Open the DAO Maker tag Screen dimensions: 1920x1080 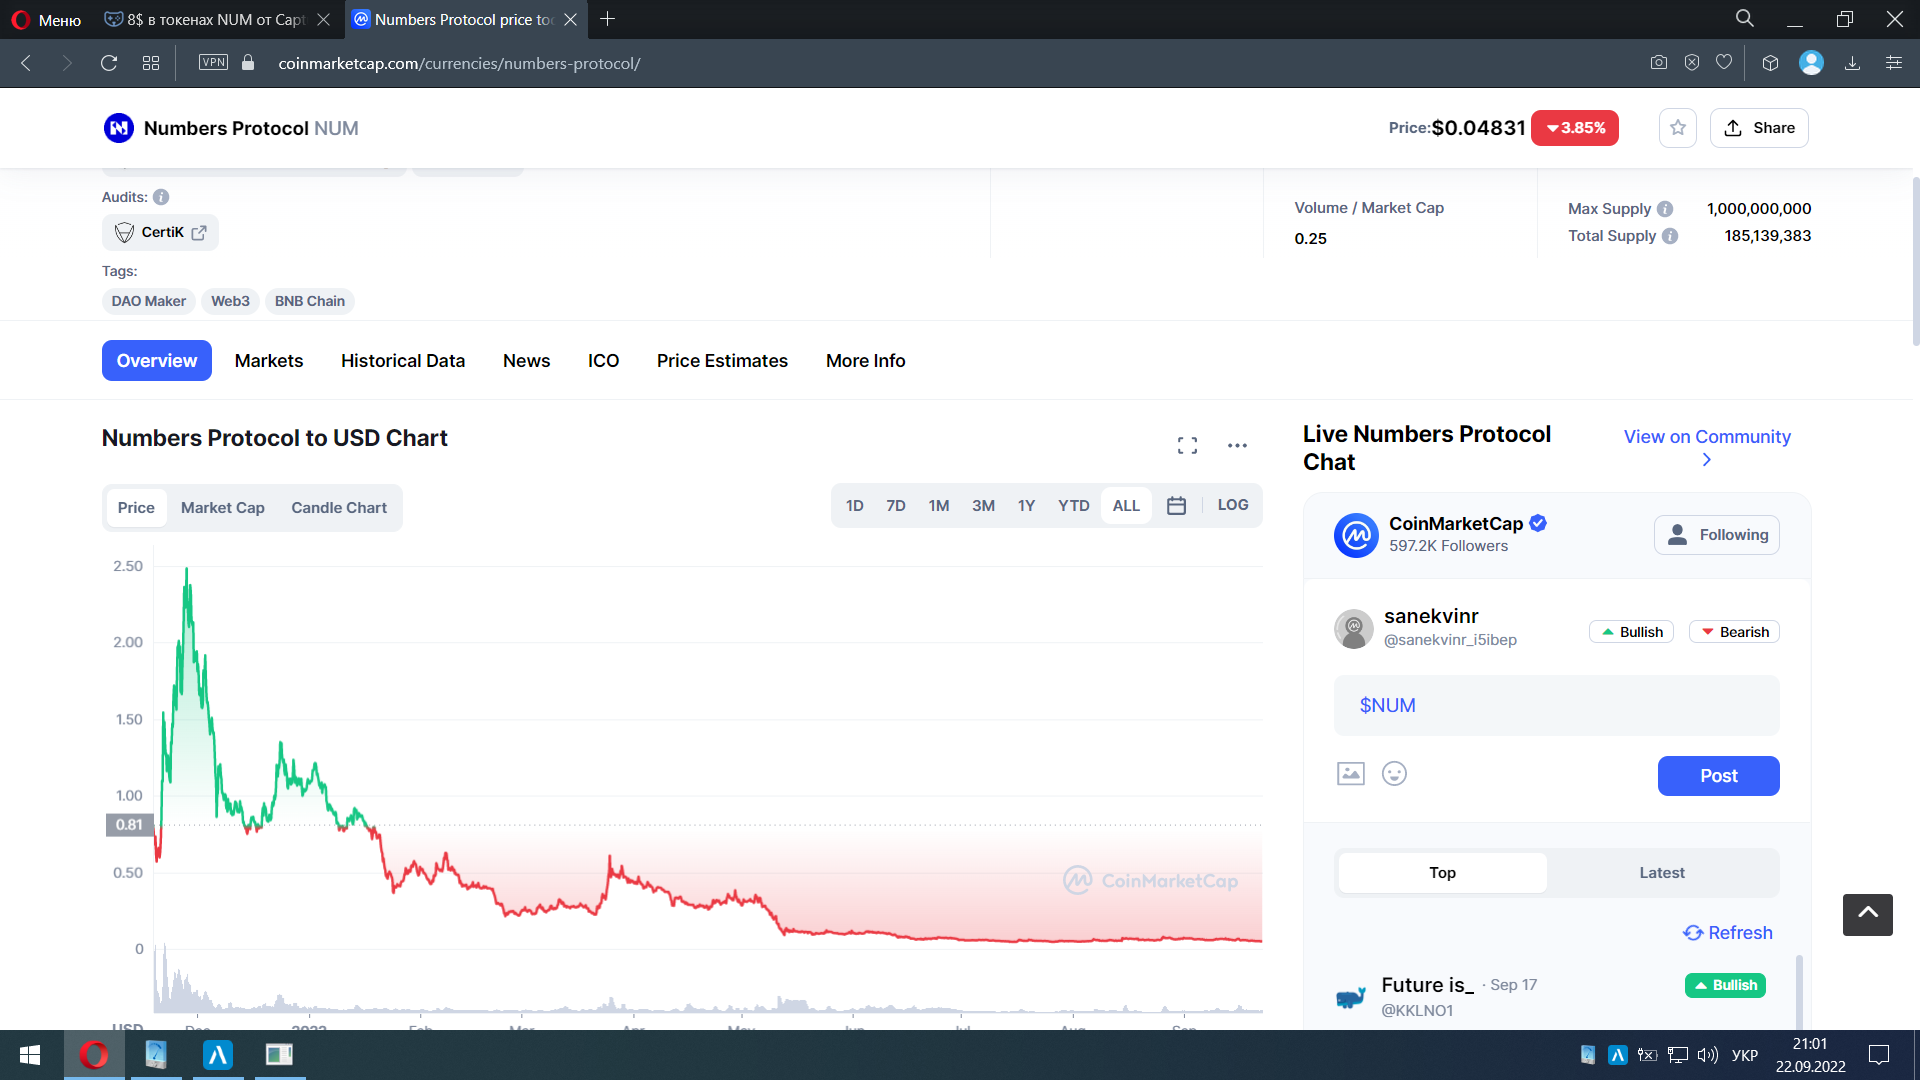148,301
